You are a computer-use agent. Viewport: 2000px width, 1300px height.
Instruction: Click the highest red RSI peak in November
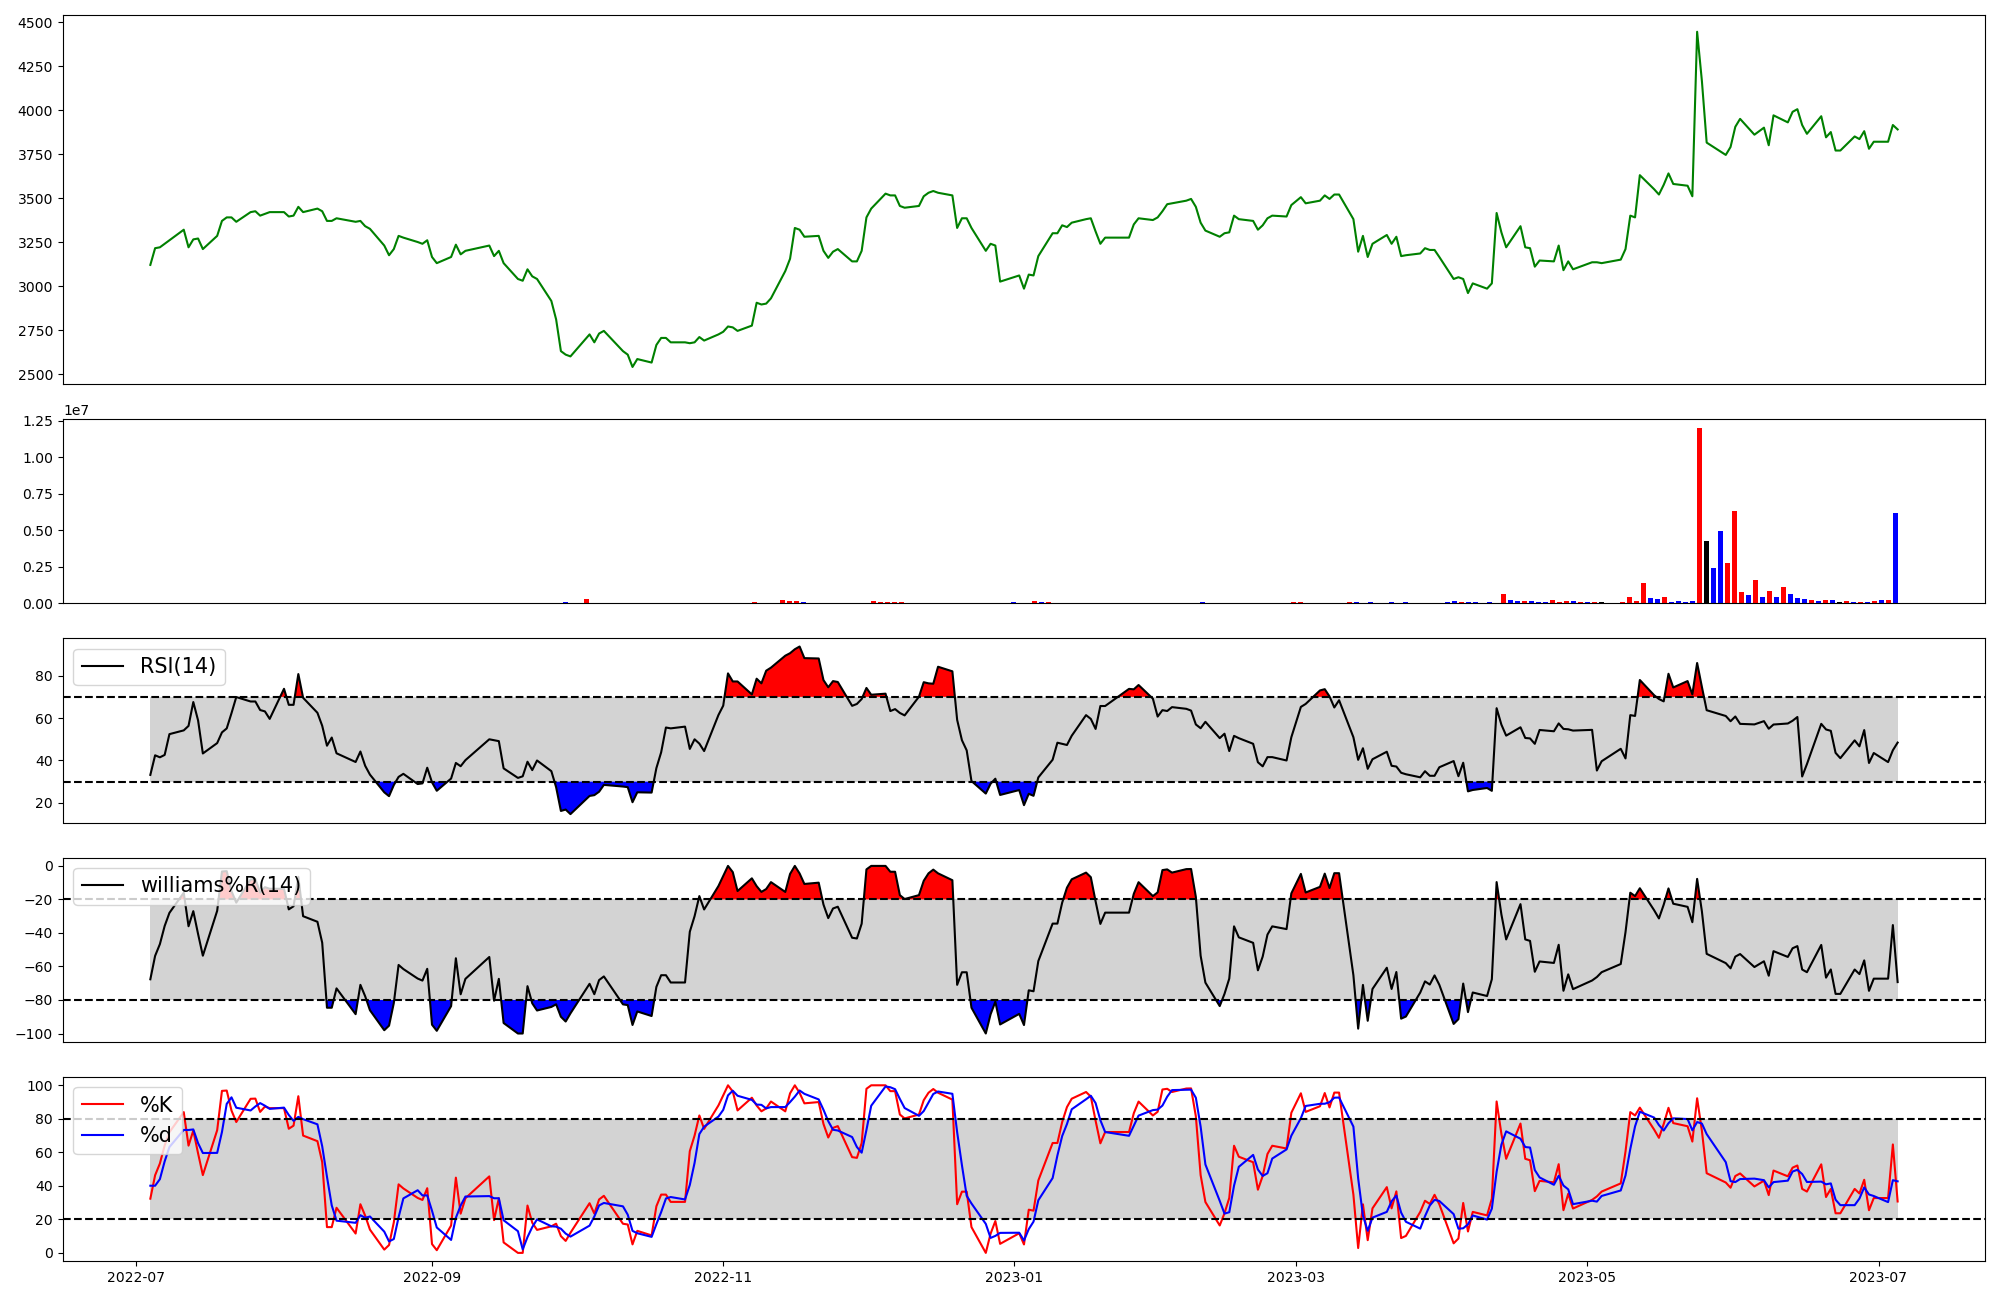[799, 648]
